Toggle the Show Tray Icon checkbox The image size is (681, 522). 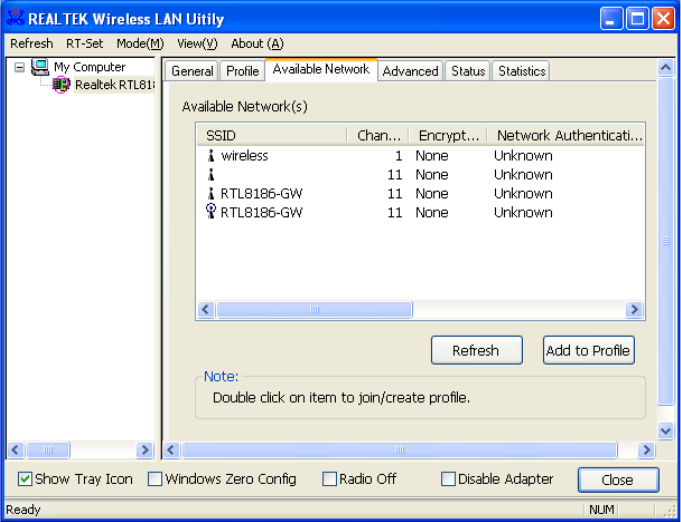(25, 479)
